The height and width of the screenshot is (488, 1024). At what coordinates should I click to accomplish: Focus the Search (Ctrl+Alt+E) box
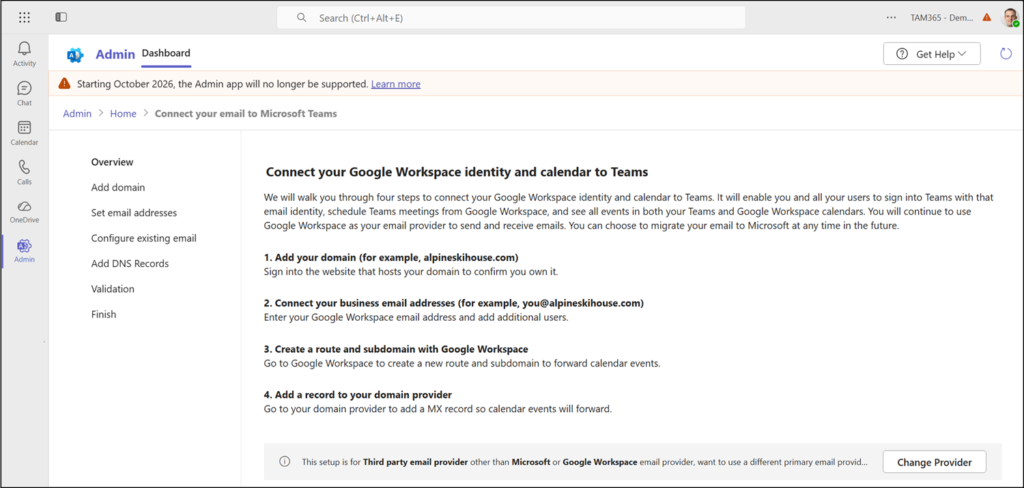pos(511,18)
